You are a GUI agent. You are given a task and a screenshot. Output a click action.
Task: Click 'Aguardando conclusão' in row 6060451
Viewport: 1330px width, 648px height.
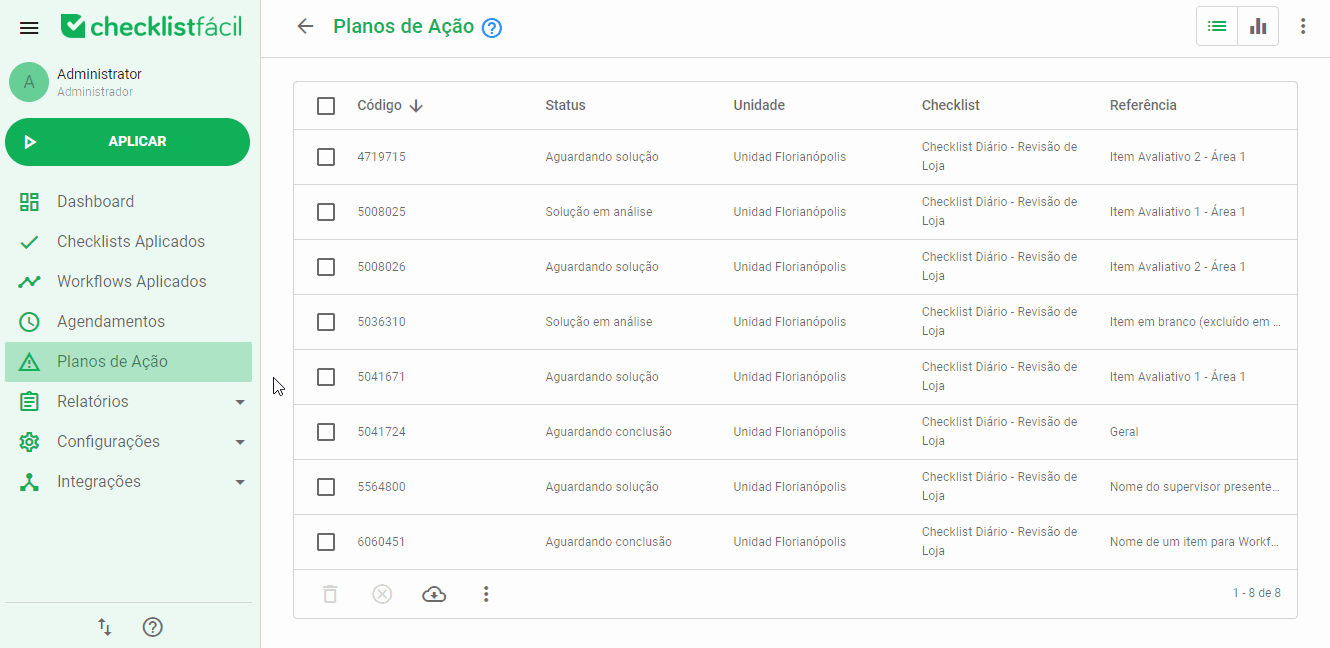coord(608,542)
